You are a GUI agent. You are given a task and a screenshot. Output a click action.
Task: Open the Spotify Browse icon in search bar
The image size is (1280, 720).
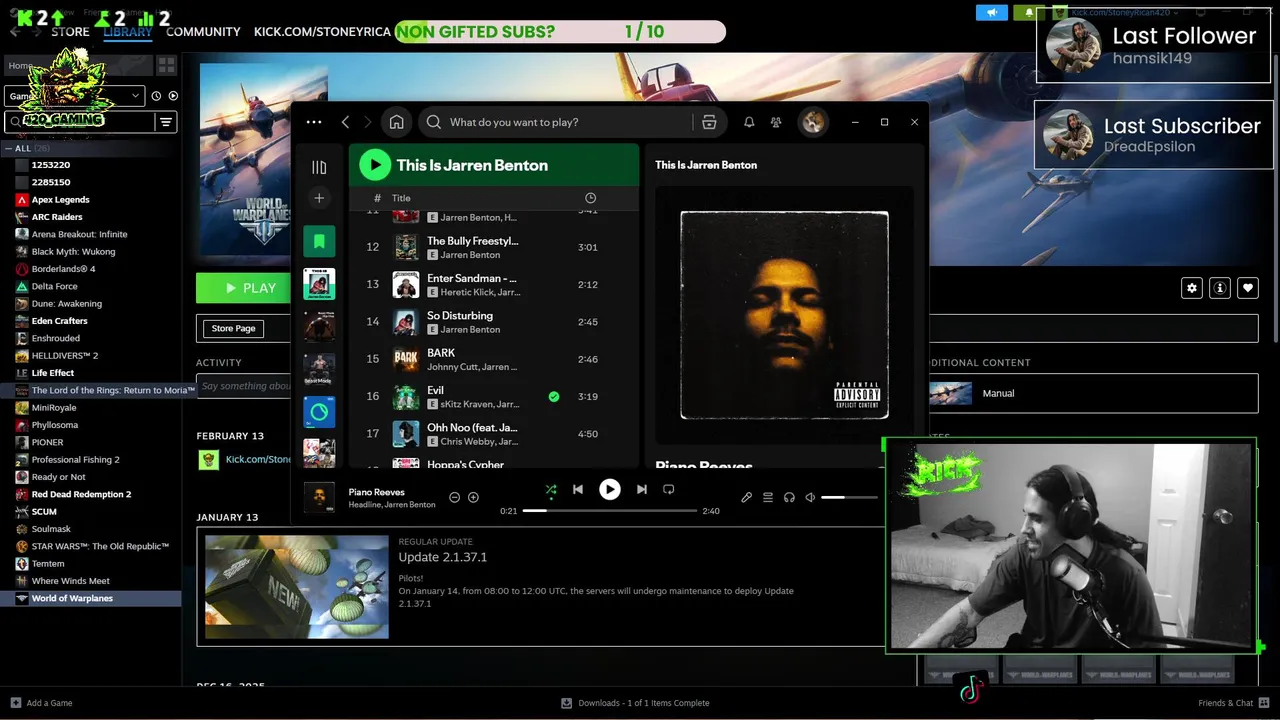pyautogui.click(x=709, y=122)
